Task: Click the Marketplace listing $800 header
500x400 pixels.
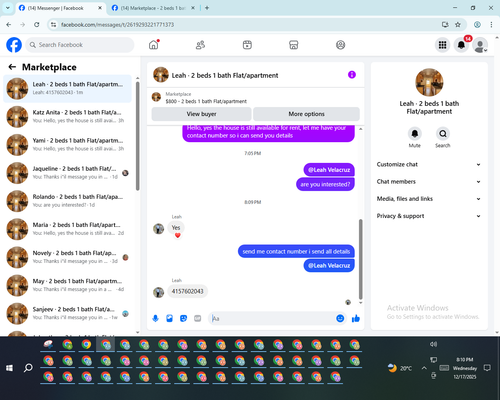Action: pyautogui.click(x=255, y=97)
